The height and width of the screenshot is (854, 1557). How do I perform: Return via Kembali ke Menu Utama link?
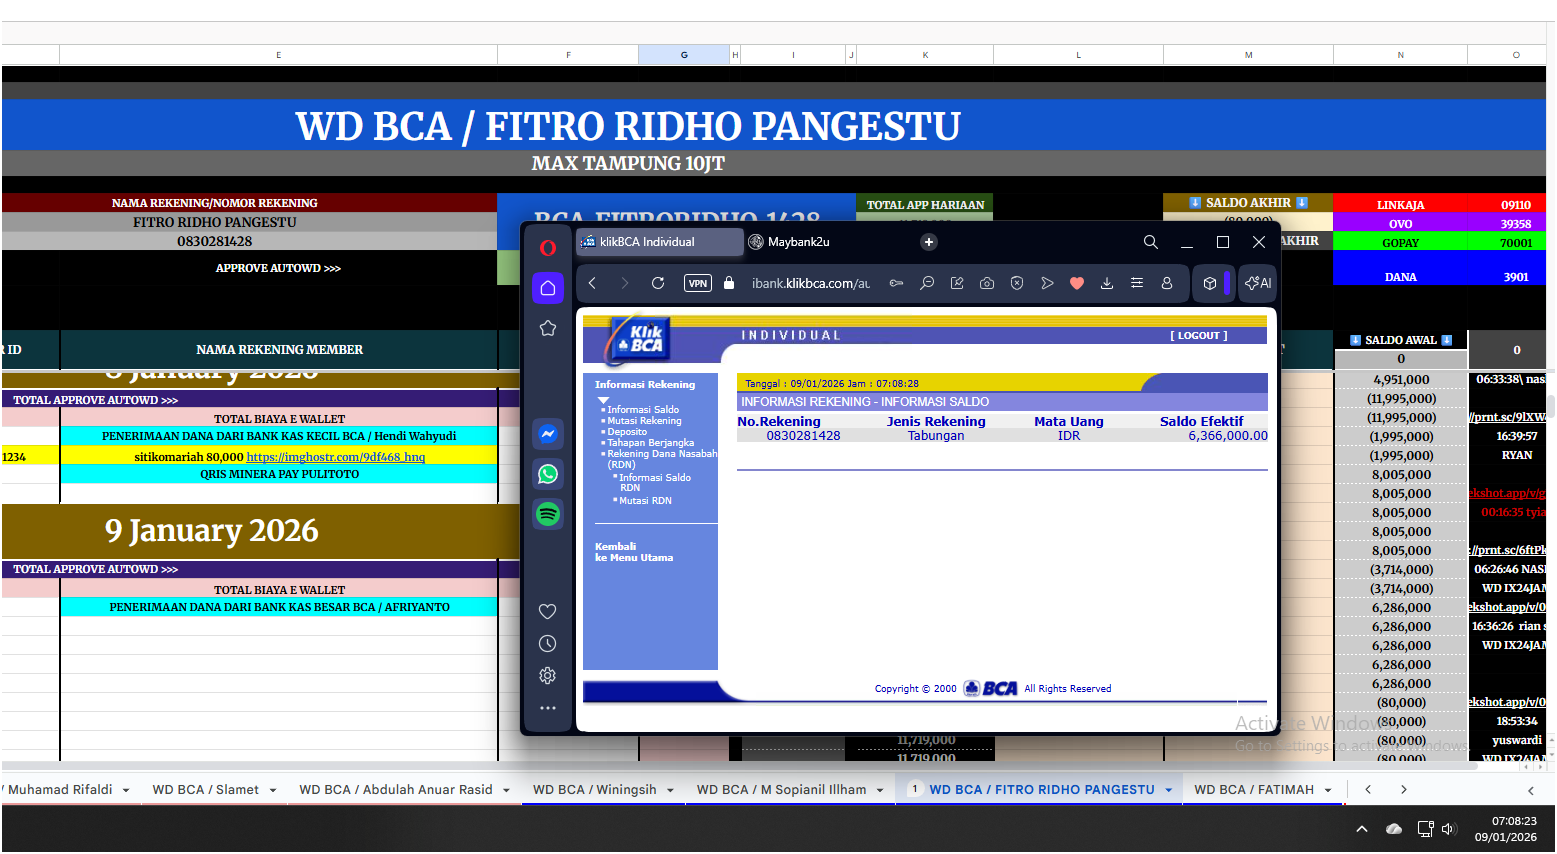[634, 552]
